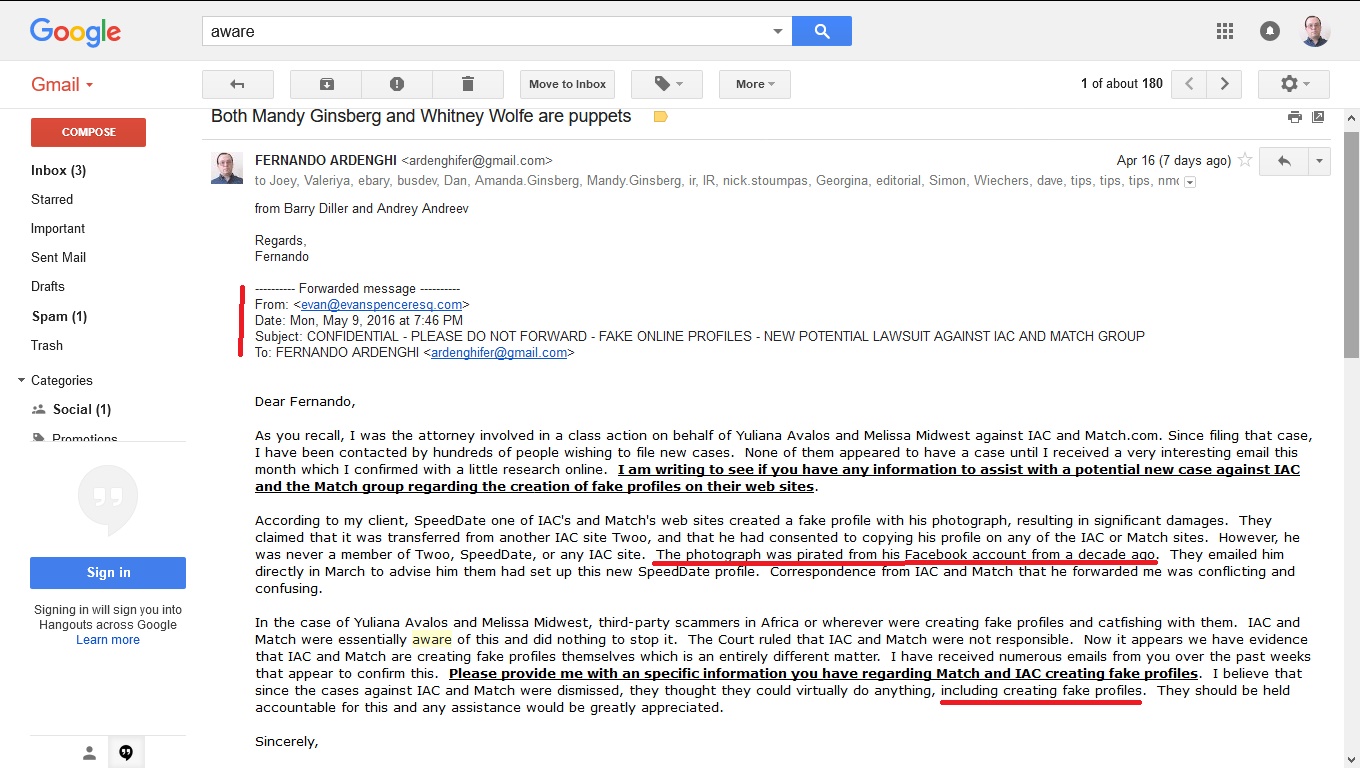
Task: Click evan@evanspenceresq.com email link
Action: (381, 304)
